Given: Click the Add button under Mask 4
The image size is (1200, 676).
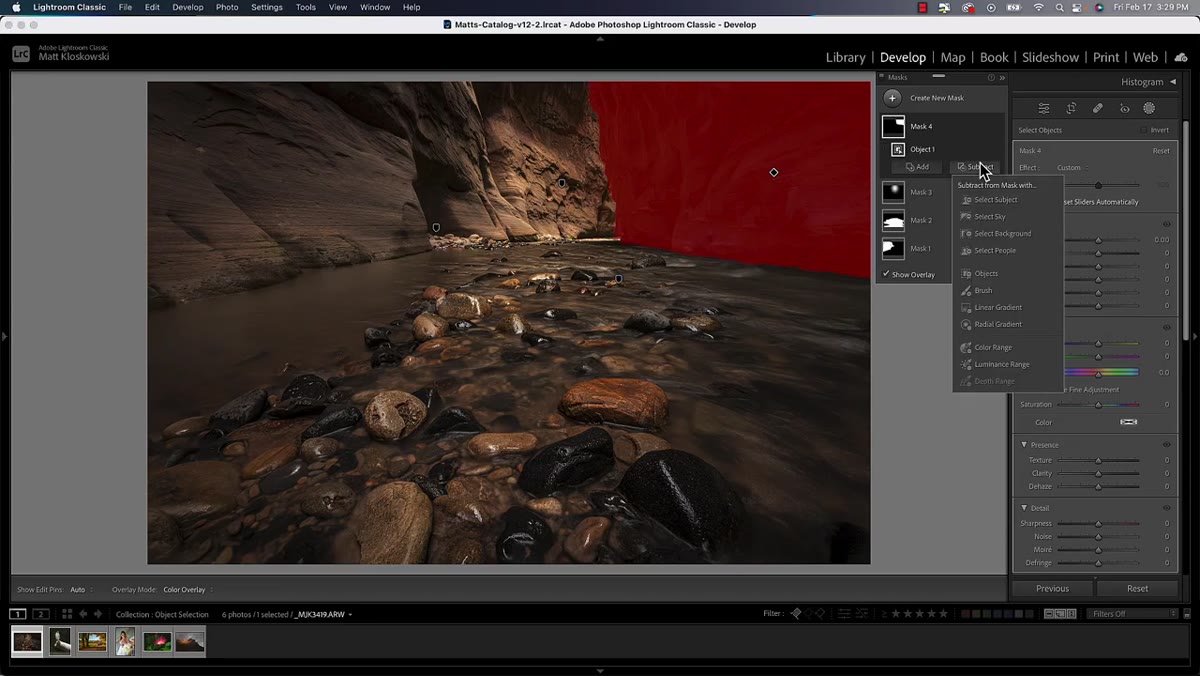Looking at the screenshot, I should [918, 167].
